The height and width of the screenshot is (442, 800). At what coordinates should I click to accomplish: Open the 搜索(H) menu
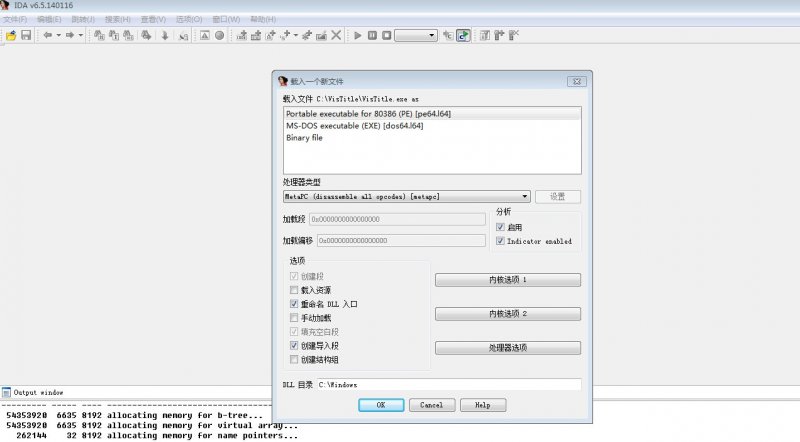pyautogui.click(x=118, y=19)
